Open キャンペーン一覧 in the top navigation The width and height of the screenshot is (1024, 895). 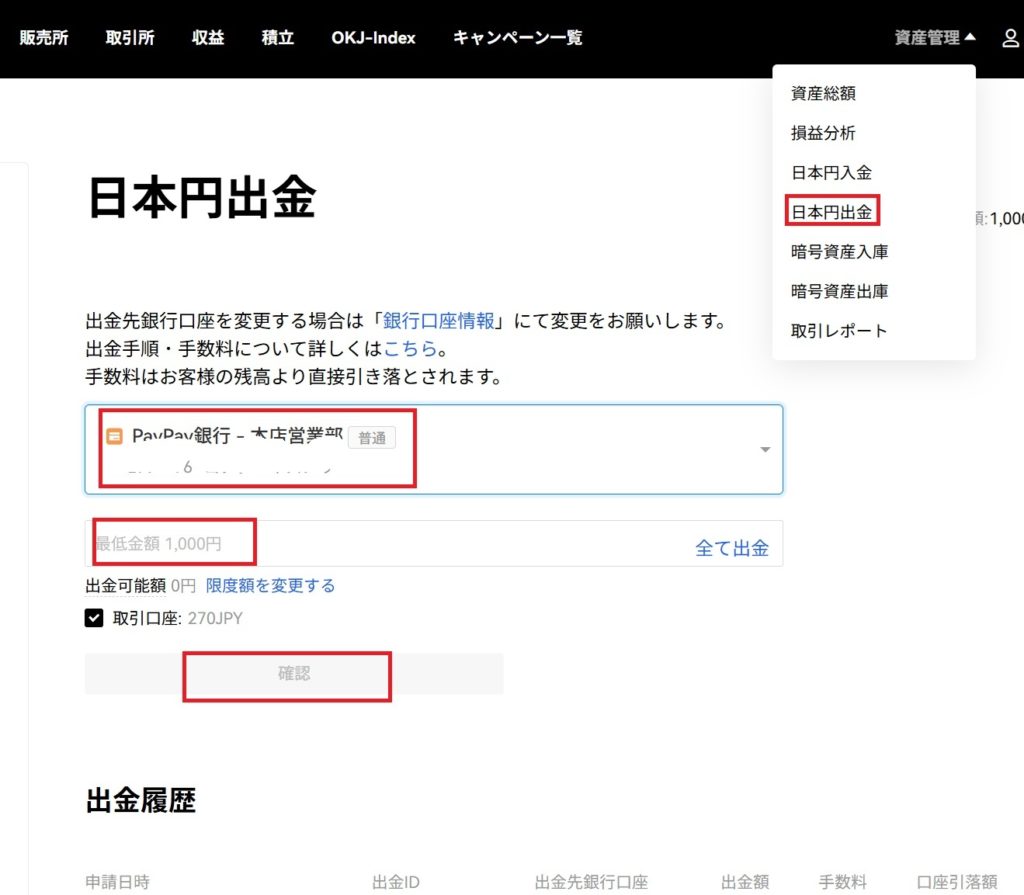point(517,38)
